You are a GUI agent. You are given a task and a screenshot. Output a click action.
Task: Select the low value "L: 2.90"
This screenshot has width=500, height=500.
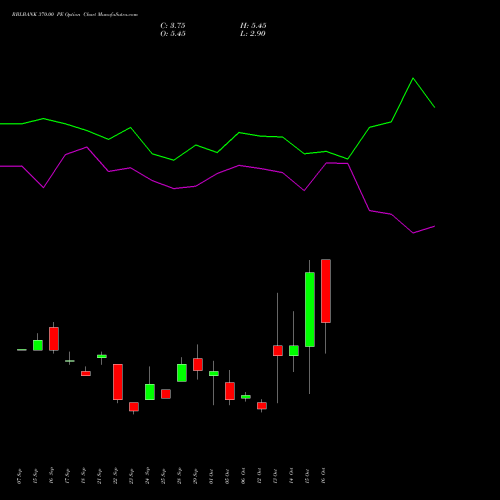click(253, 34)
